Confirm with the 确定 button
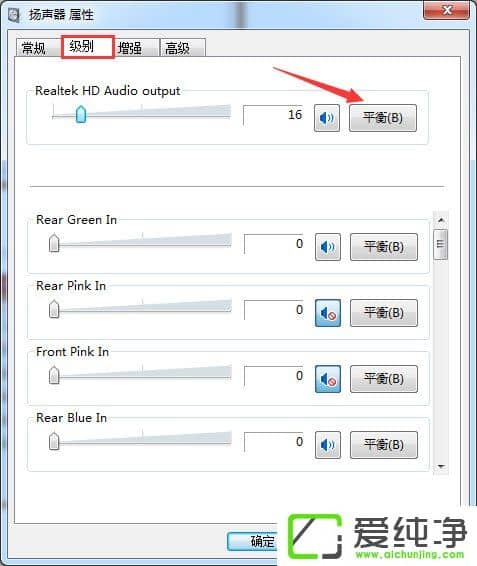Viewport: 477px width, 566px height. pos(253,541)
